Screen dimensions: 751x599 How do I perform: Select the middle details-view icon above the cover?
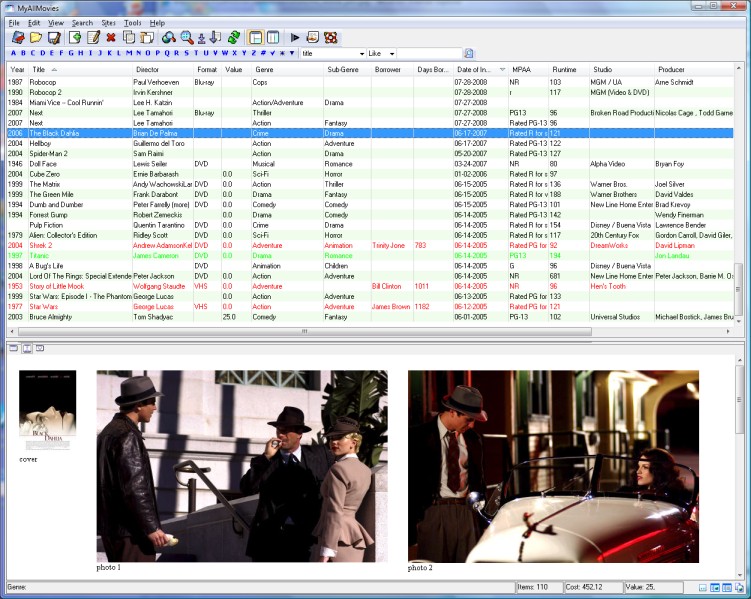pyautogui.click(x=27, y=348)
